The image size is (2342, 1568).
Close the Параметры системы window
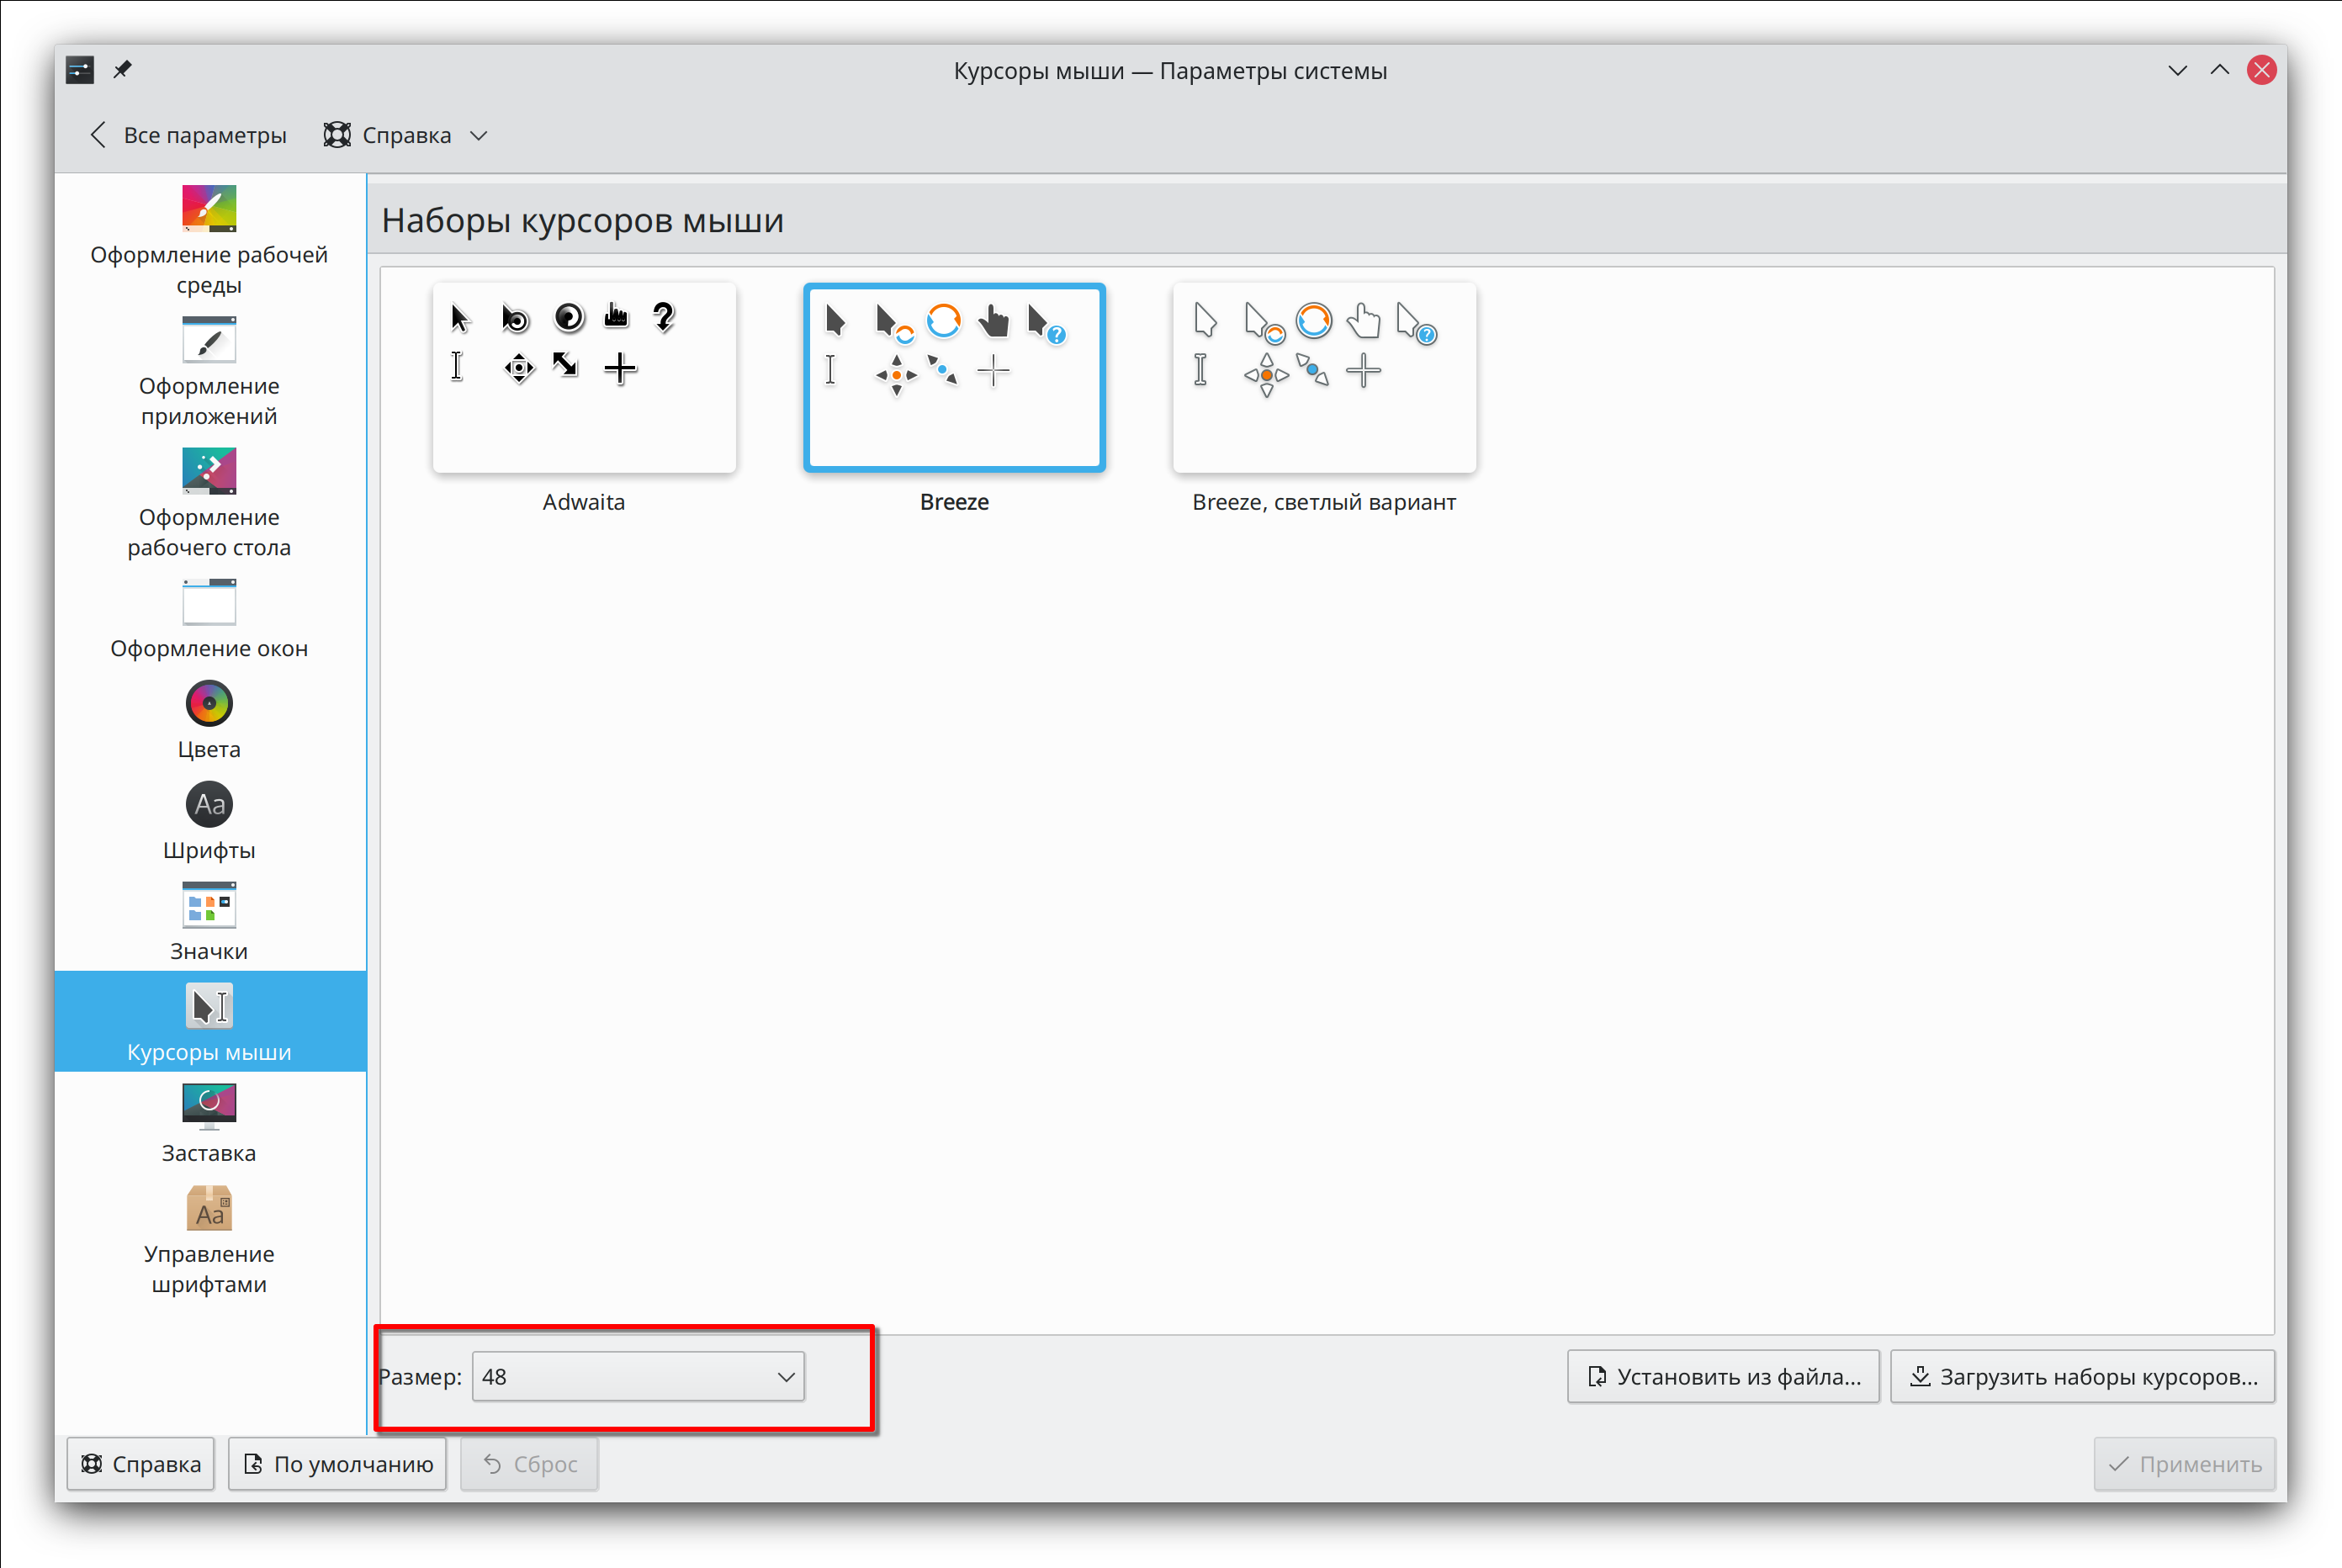(2261, 70)
